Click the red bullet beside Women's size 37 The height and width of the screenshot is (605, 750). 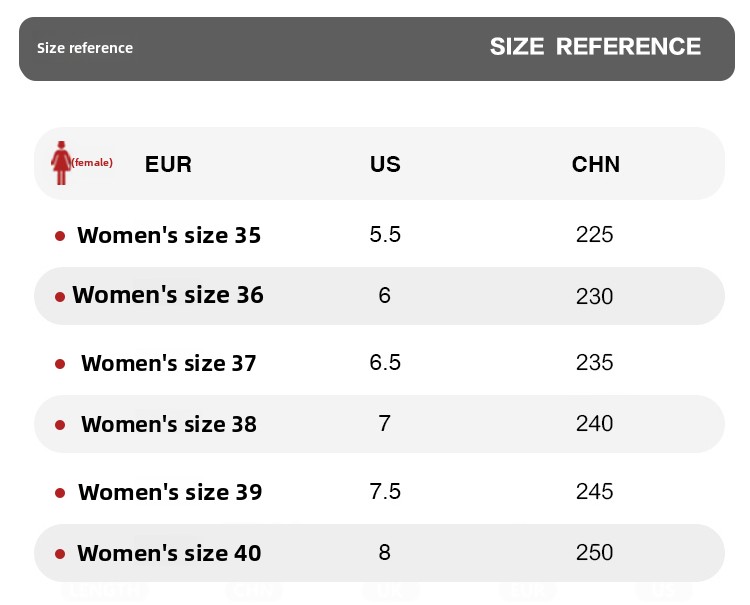60,364
